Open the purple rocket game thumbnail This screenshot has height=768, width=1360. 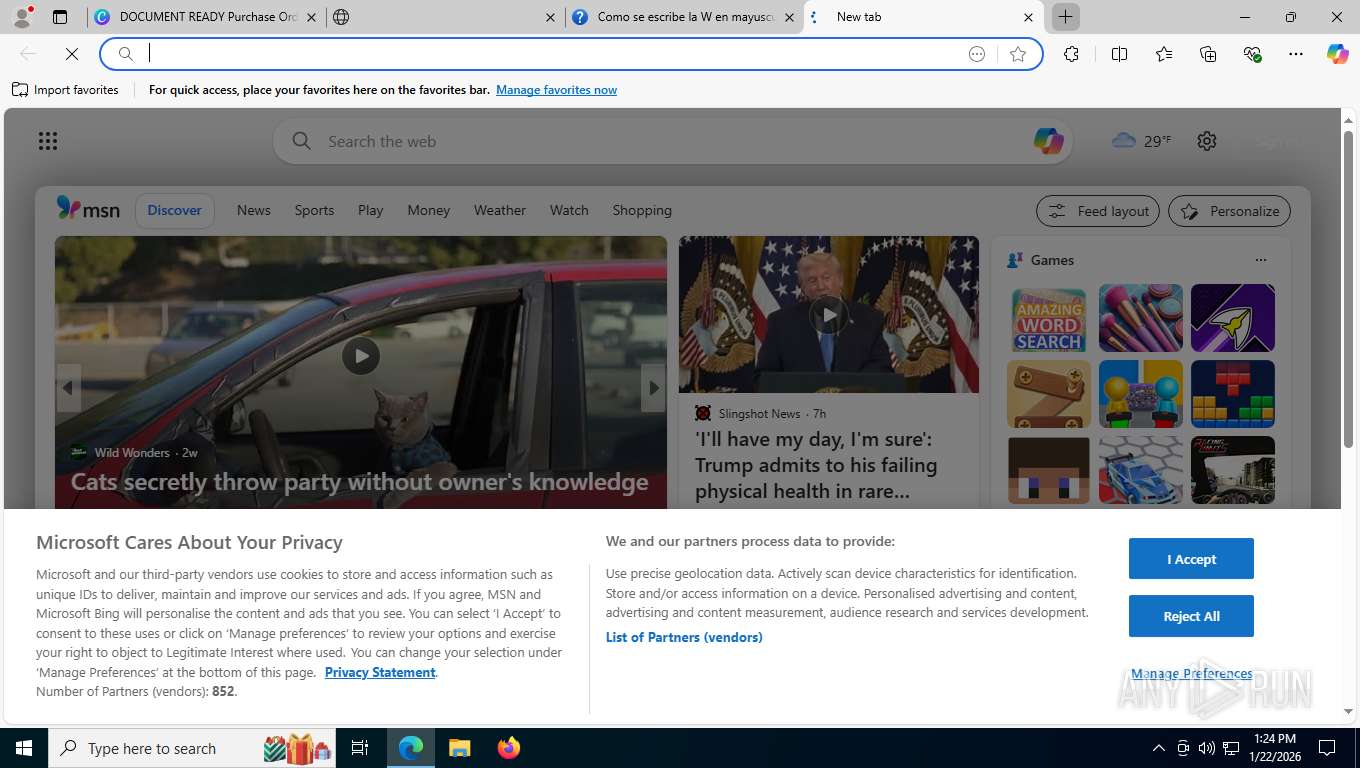(1233, 318)
